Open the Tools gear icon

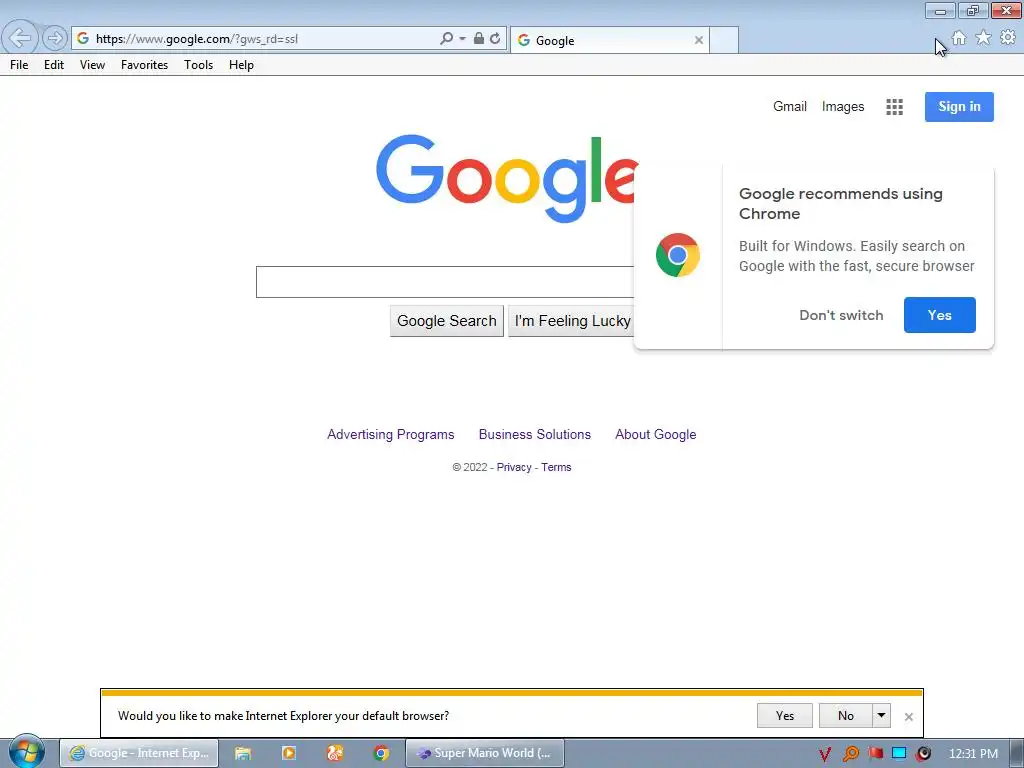click(x=1008, y=38)
